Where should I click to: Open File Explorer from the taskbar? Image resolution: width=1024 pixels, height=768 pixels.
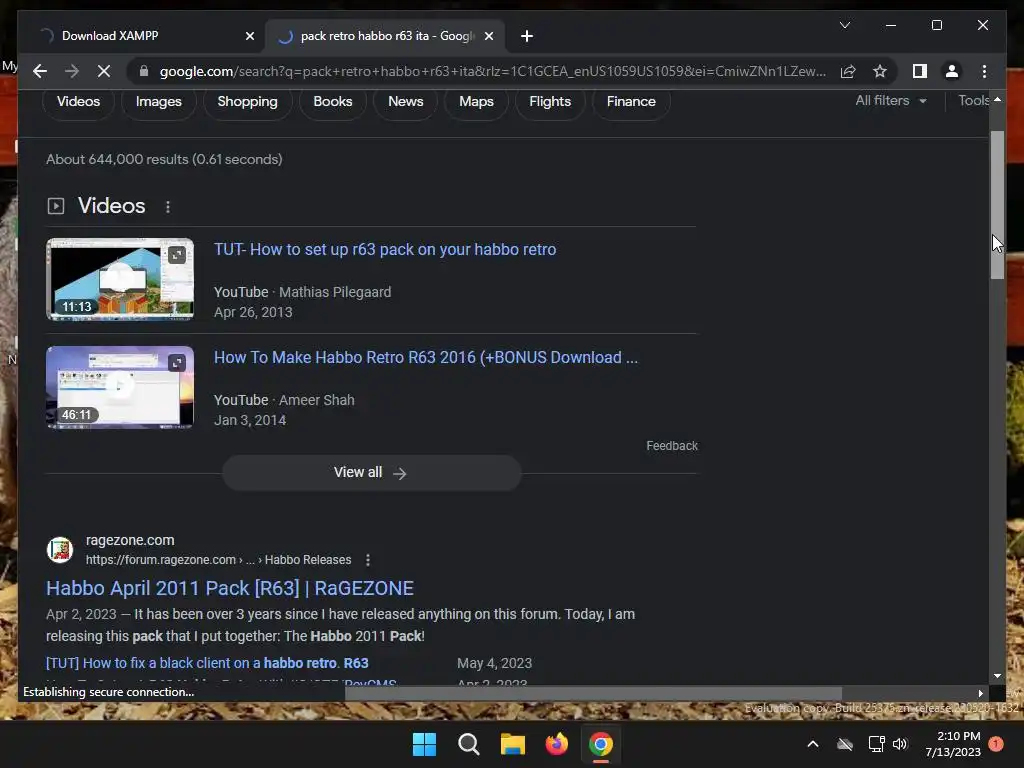(513, 744)
